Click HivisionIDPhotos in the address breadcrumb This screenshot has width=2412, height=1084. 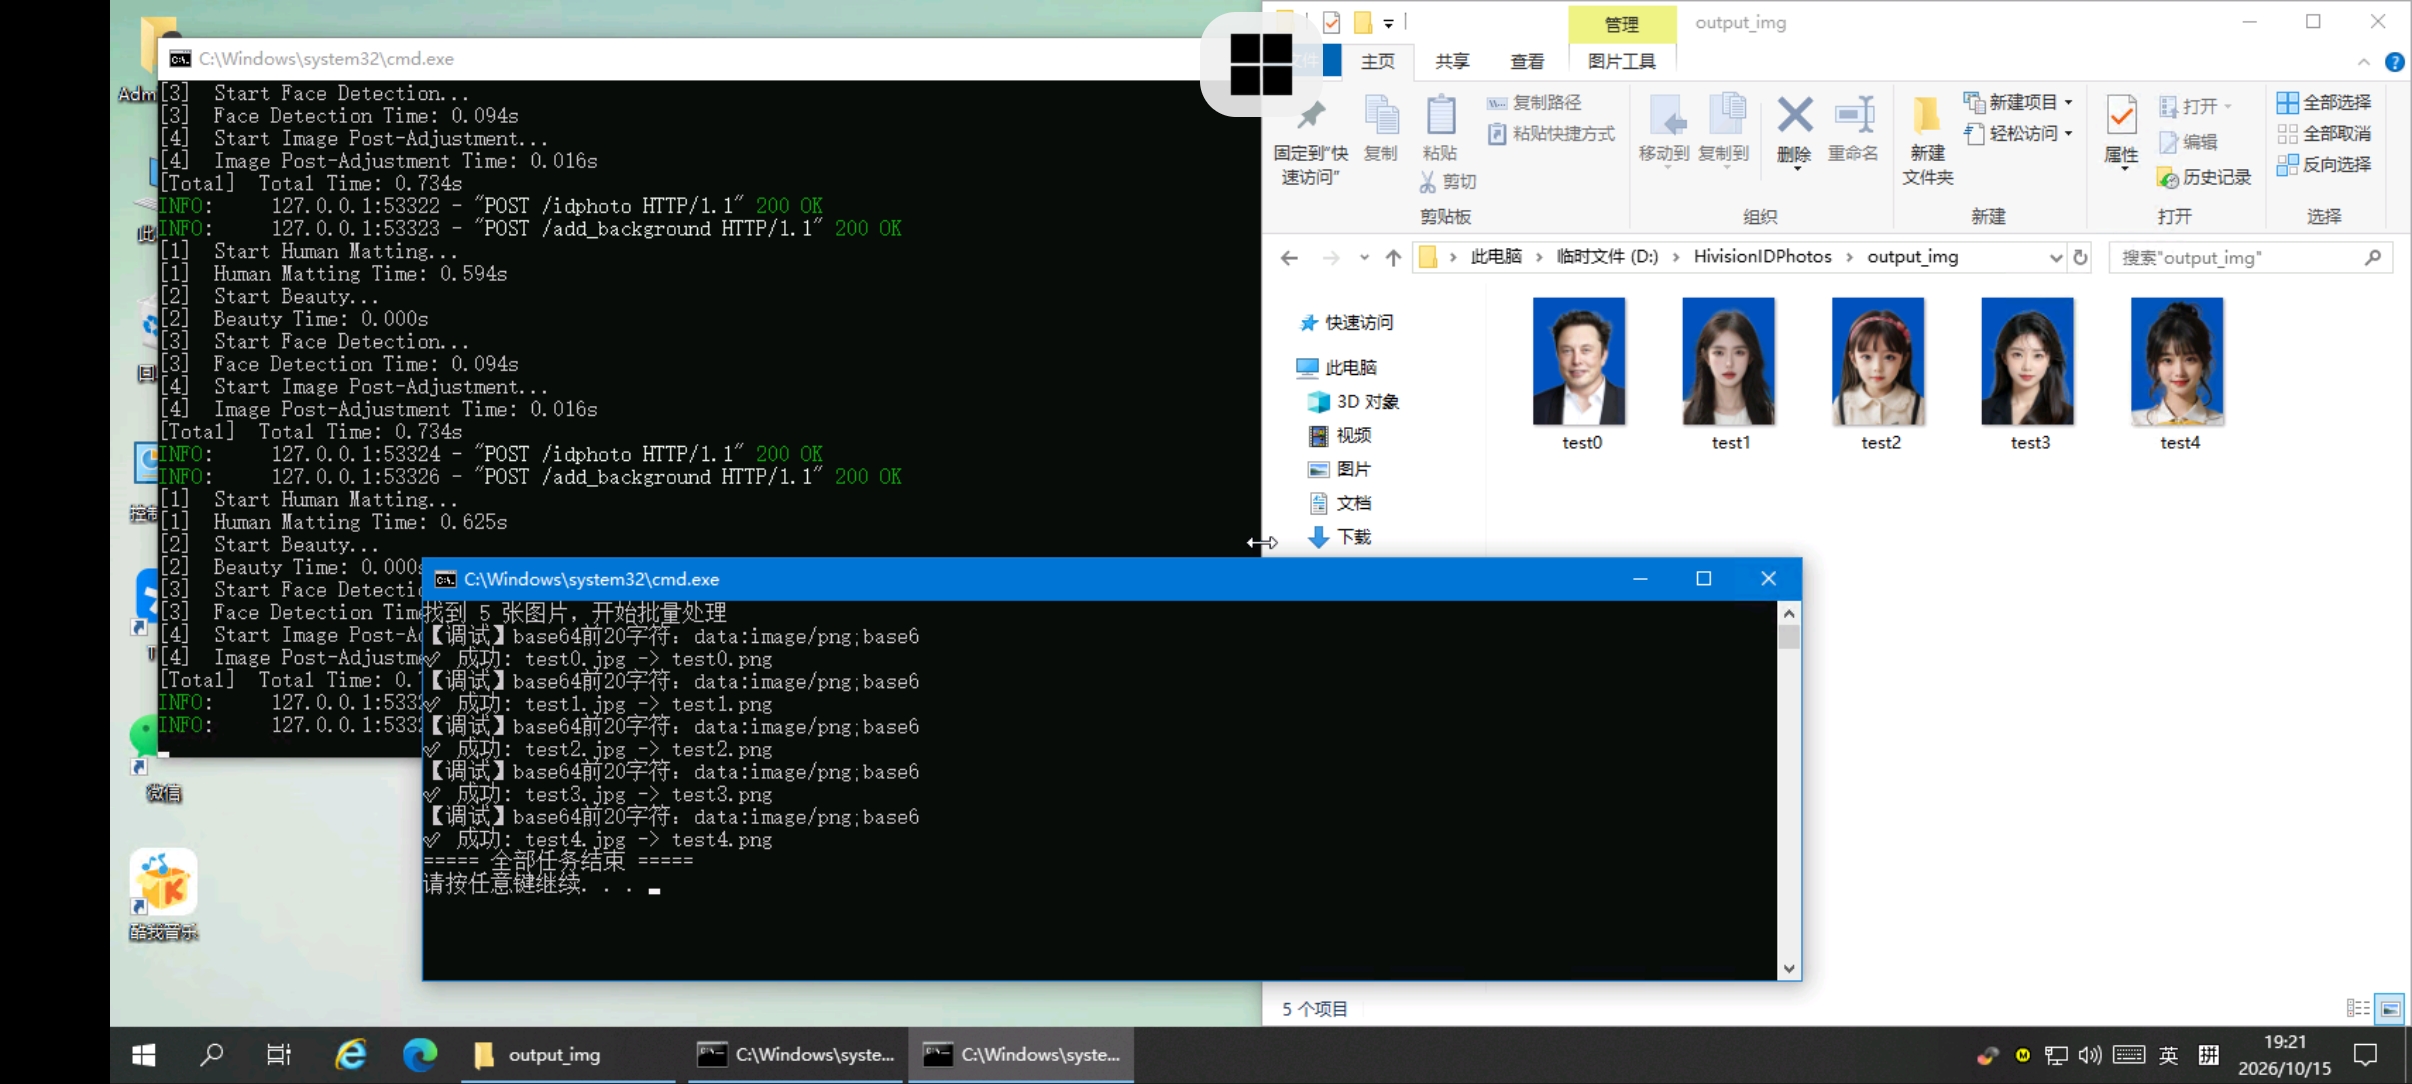(1762, 256)
